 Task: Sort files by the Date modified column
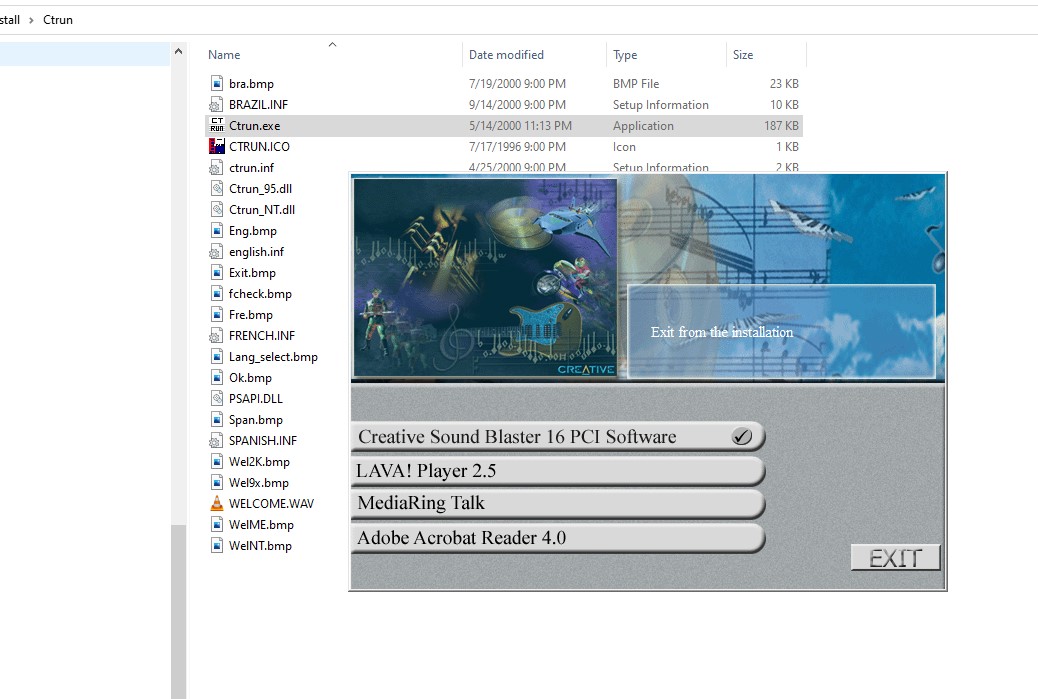506,55
